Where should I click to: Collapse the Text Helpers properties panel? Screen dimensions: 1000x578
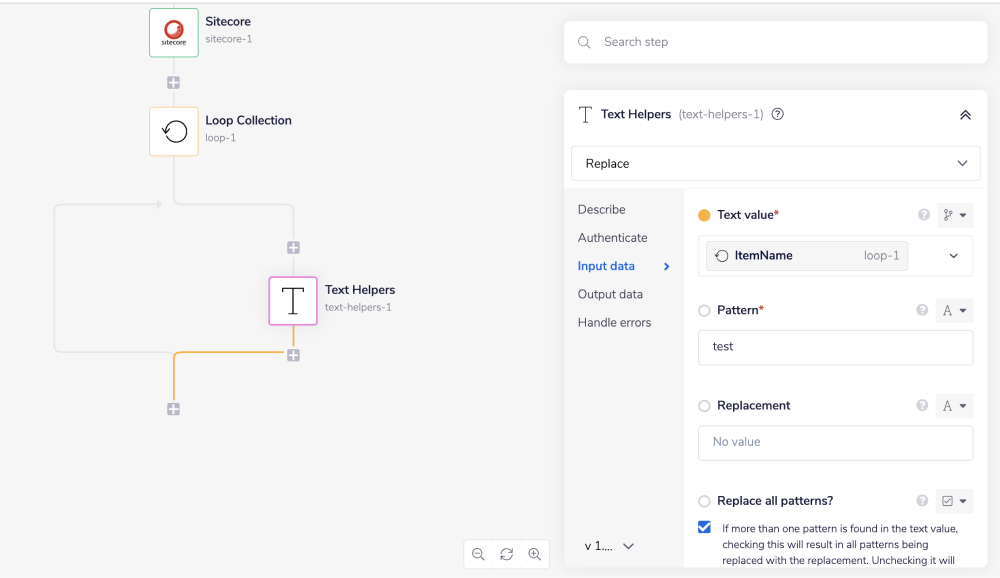click(x=965, y=115)
